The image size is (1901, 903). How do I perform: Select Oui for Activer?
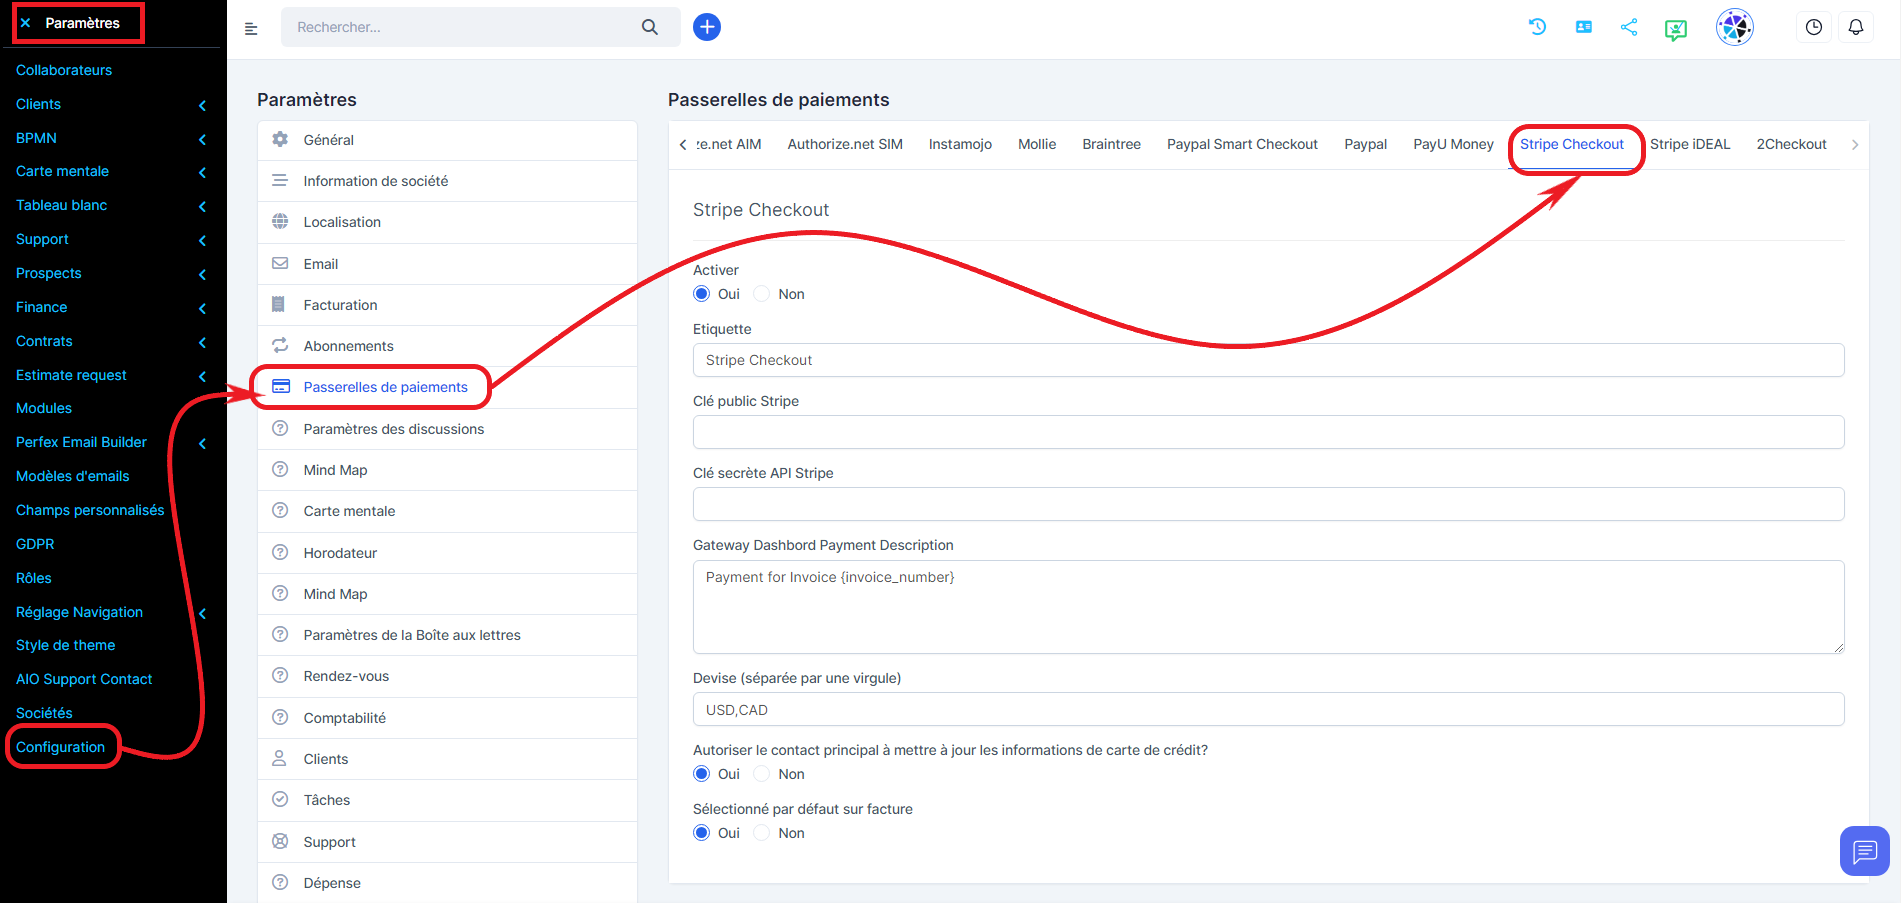702,294
